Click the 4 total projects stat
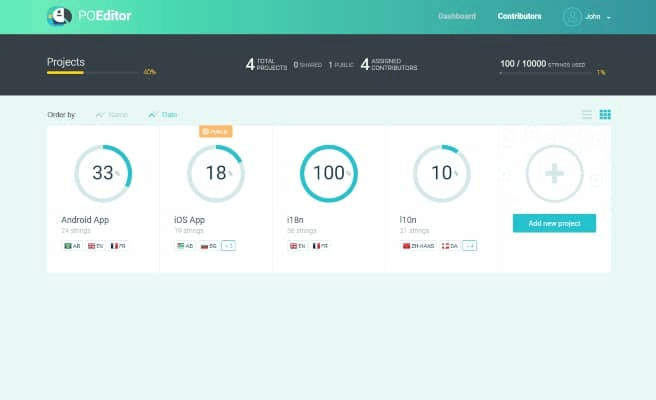Viewport: 656px width, 400px height. [266, 64]
